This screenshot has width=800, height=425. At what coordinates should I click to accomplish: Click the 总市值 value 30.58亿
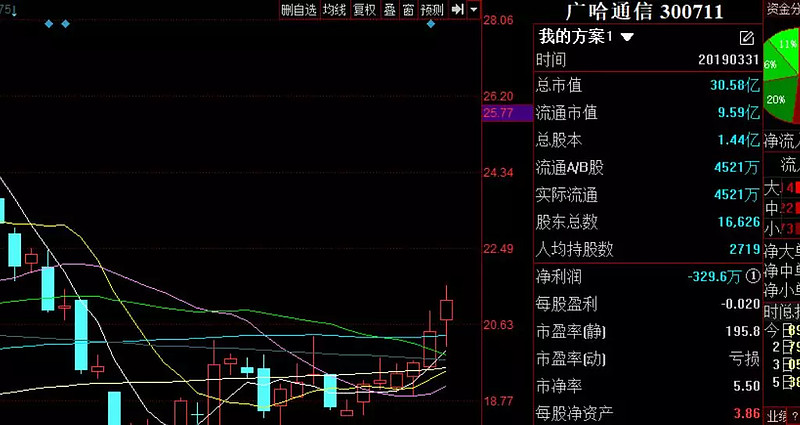pos(735,85)
